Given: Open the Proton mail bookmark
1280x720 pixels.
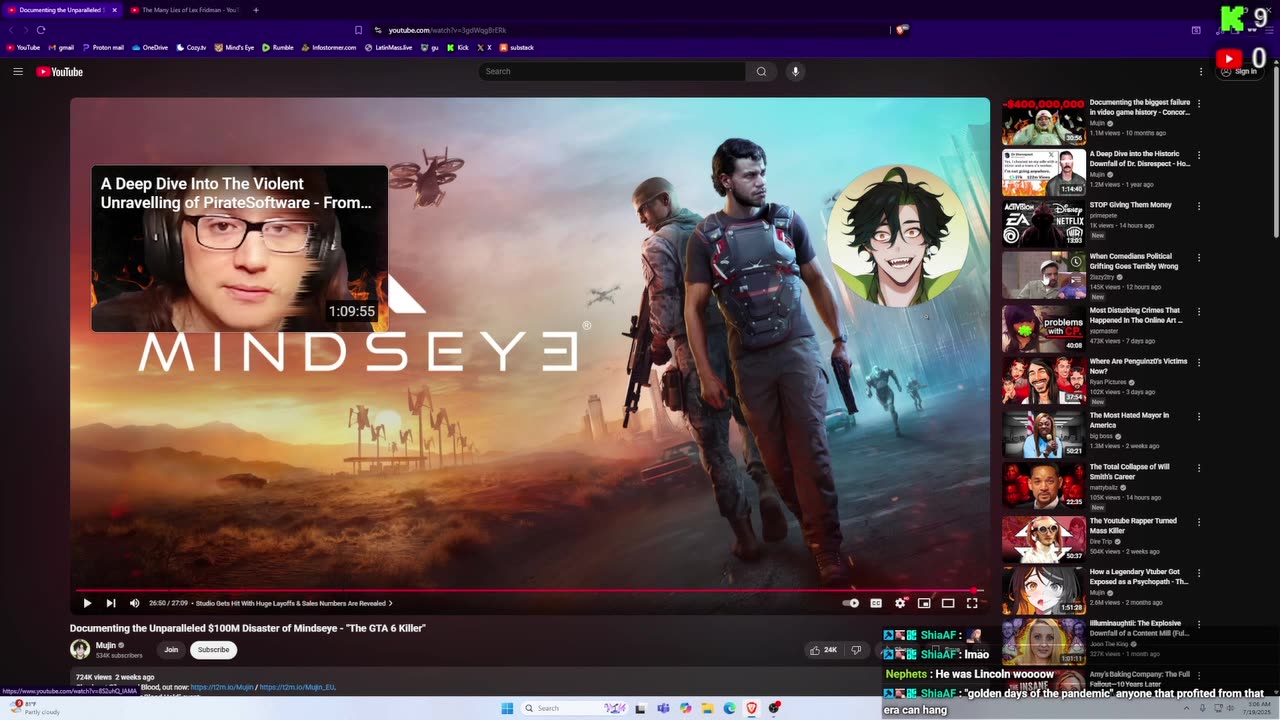Looking at the screenshot, I should [103, 47].
